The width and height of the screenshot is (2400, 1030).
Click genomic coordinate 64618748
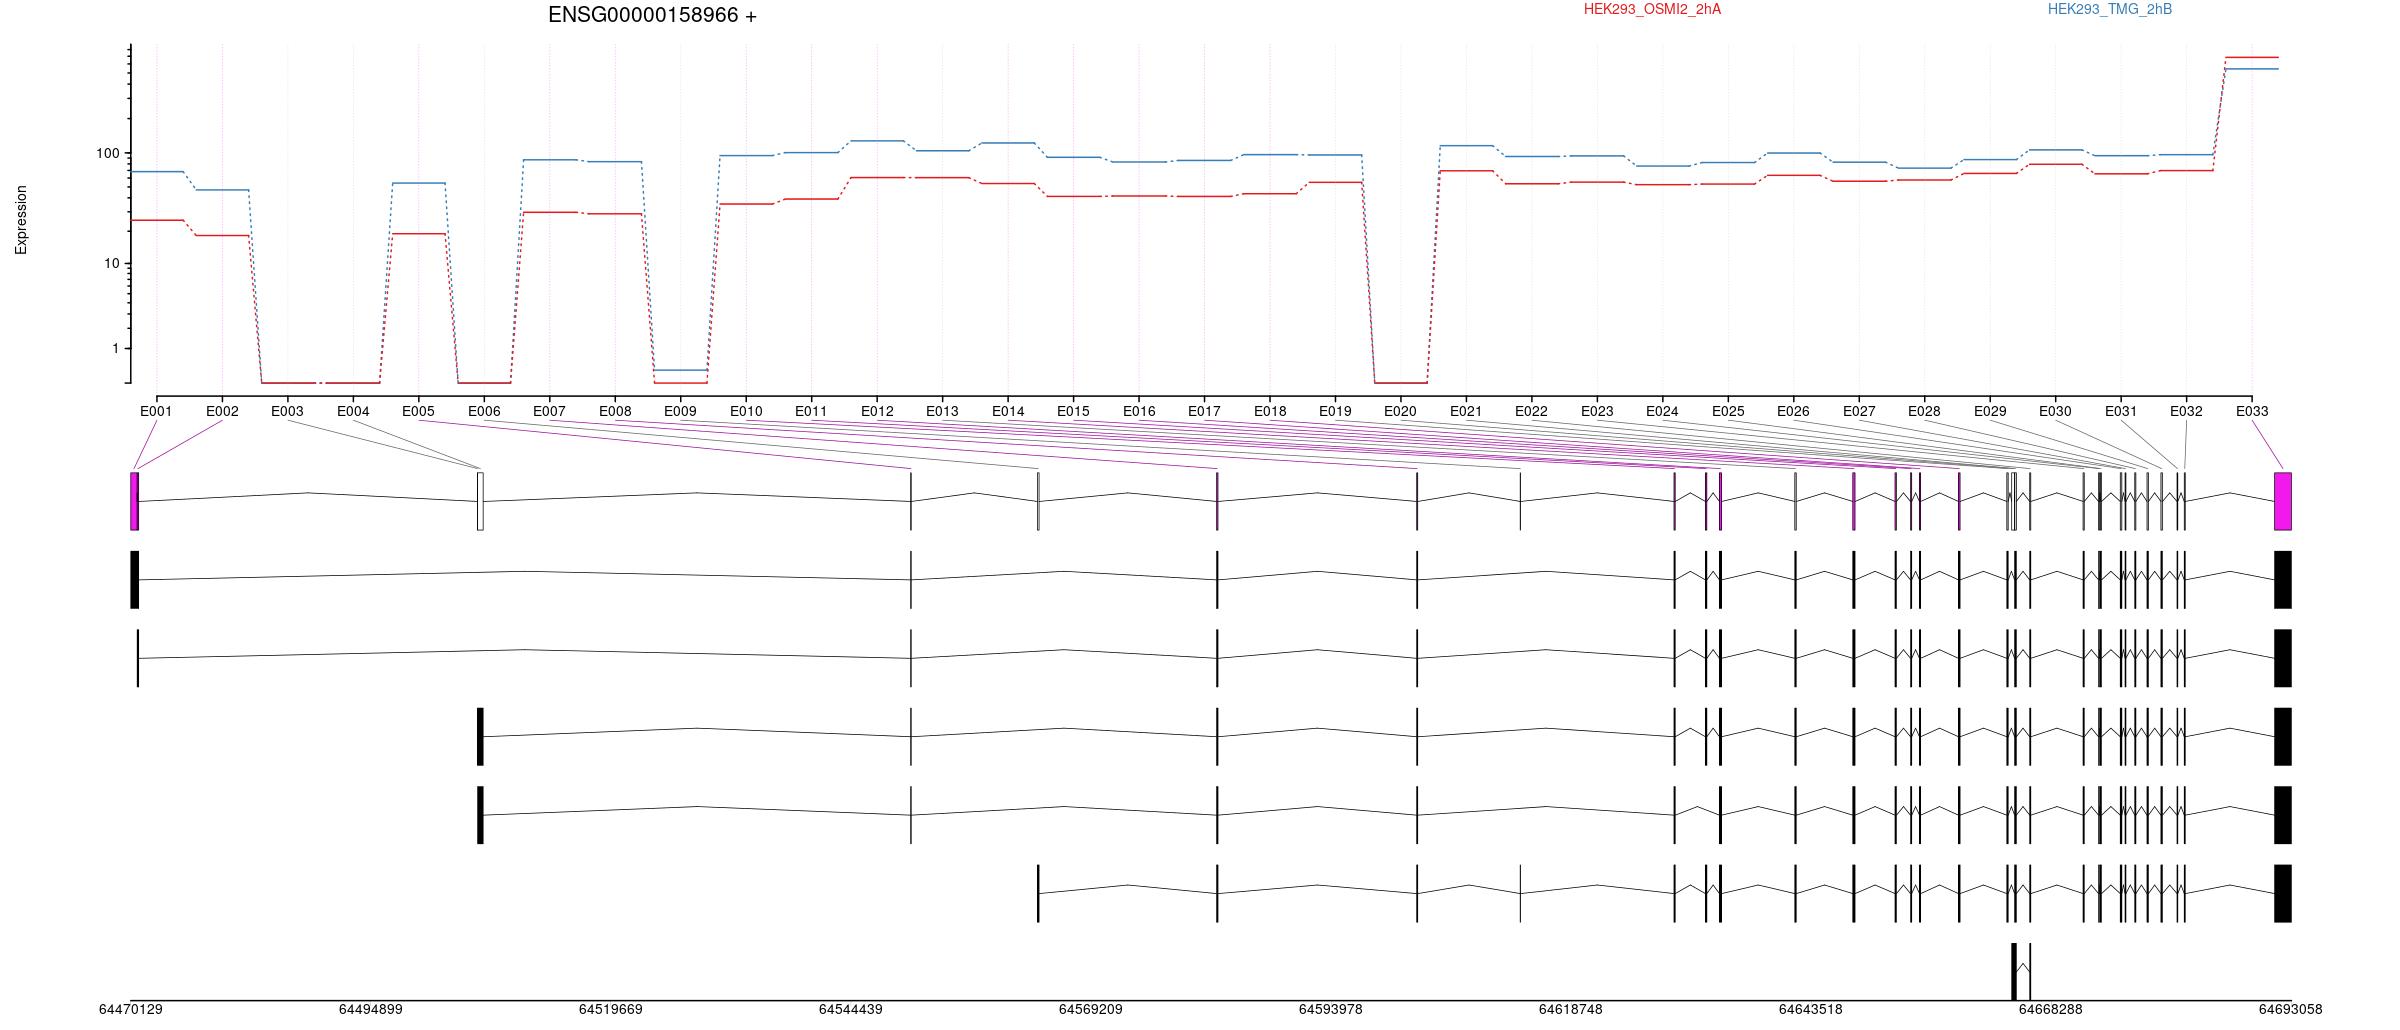(1571, 1009)
